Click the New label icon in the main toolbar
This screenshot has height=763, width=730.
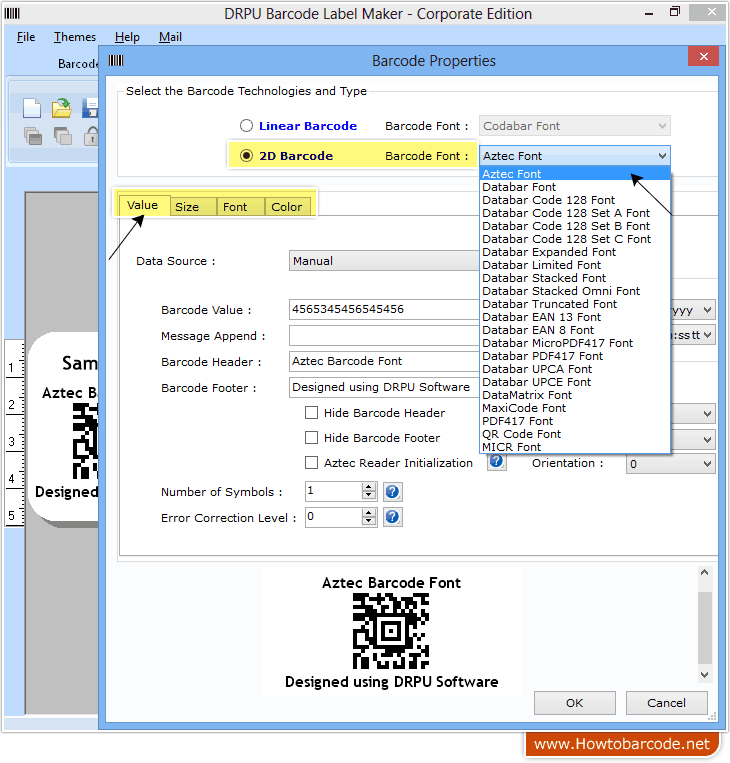pyautogui.click(x=32, y=108)
